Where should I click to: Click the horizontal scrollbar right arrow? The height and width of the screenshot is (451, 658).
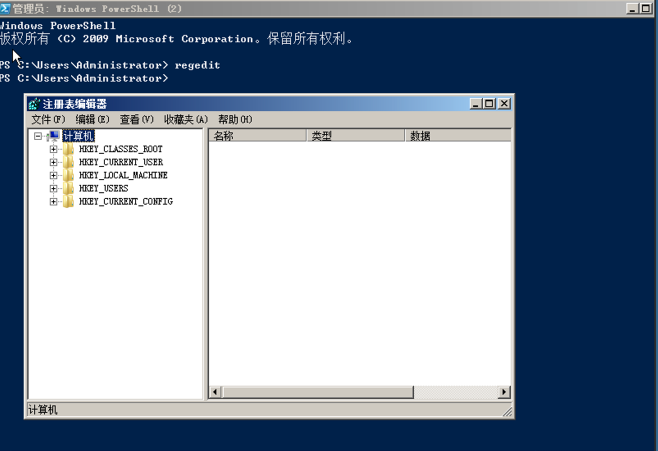(504, 392)
